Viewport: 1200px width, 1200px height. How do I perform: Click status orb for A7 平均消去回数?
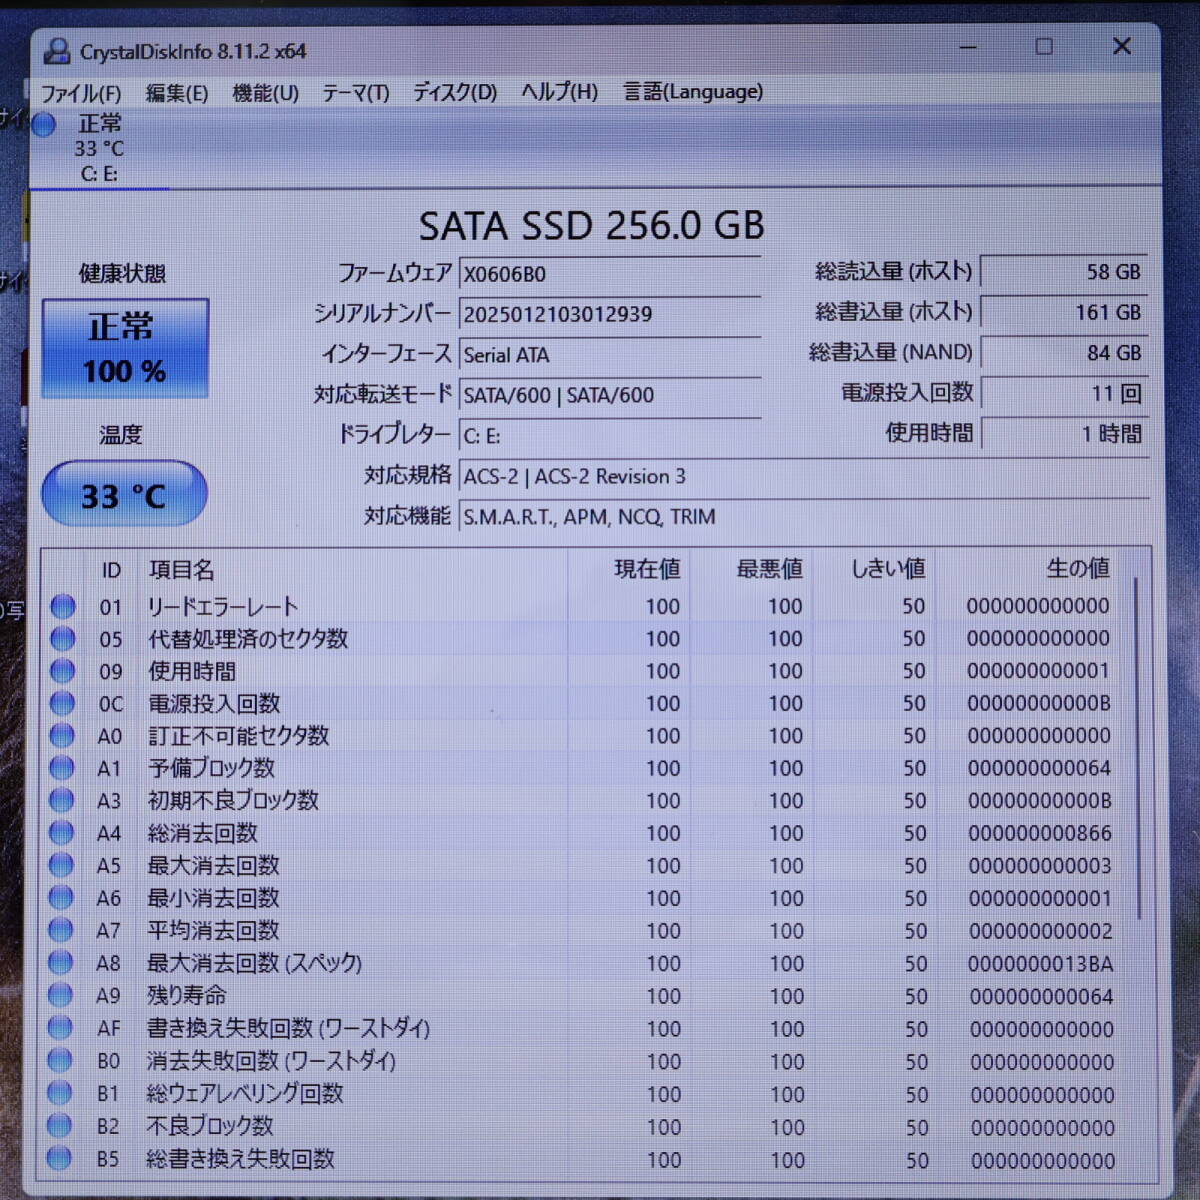(x=61, y=930)
